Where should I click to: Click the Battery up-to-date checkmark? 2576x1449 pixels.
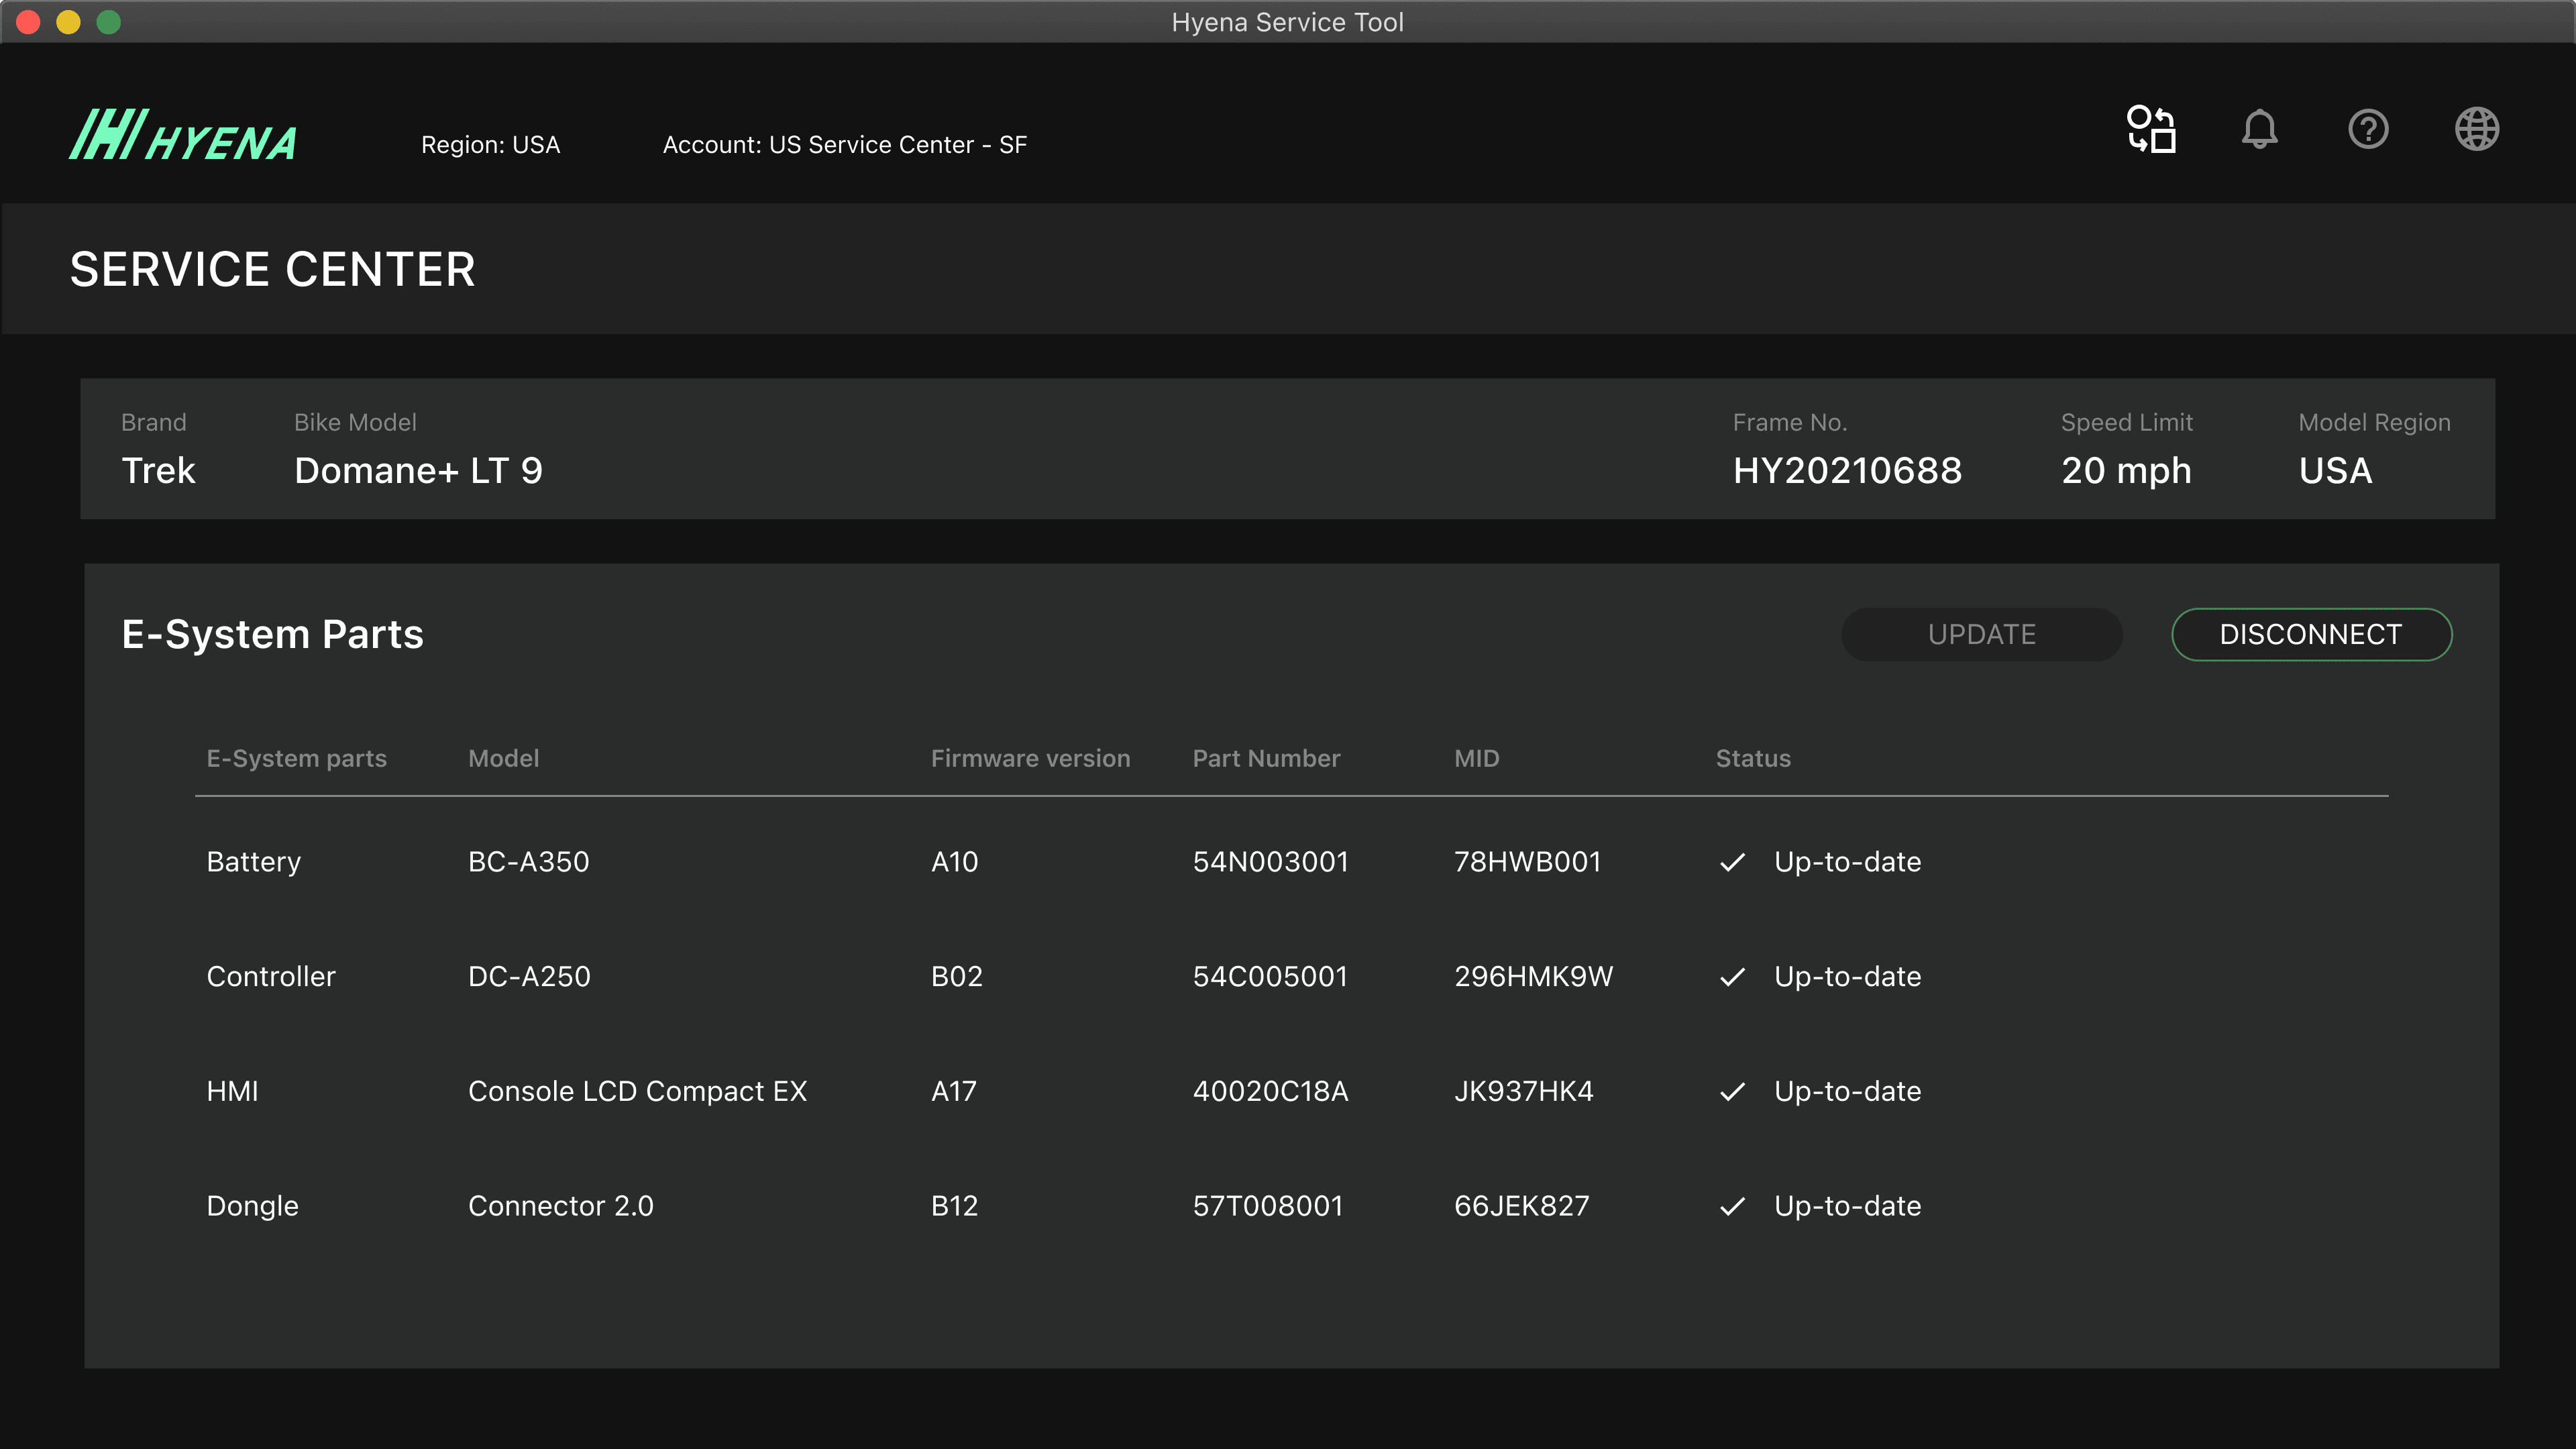pyautogui.click(x=1733, y=862)
